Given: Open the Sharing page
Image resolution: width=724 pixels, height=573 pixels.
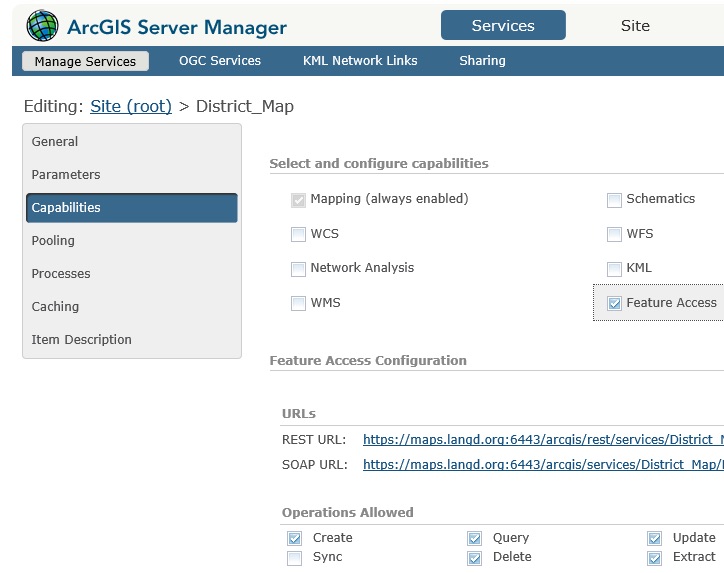Looking at the screenshot, I should click(x=483, y=60).
